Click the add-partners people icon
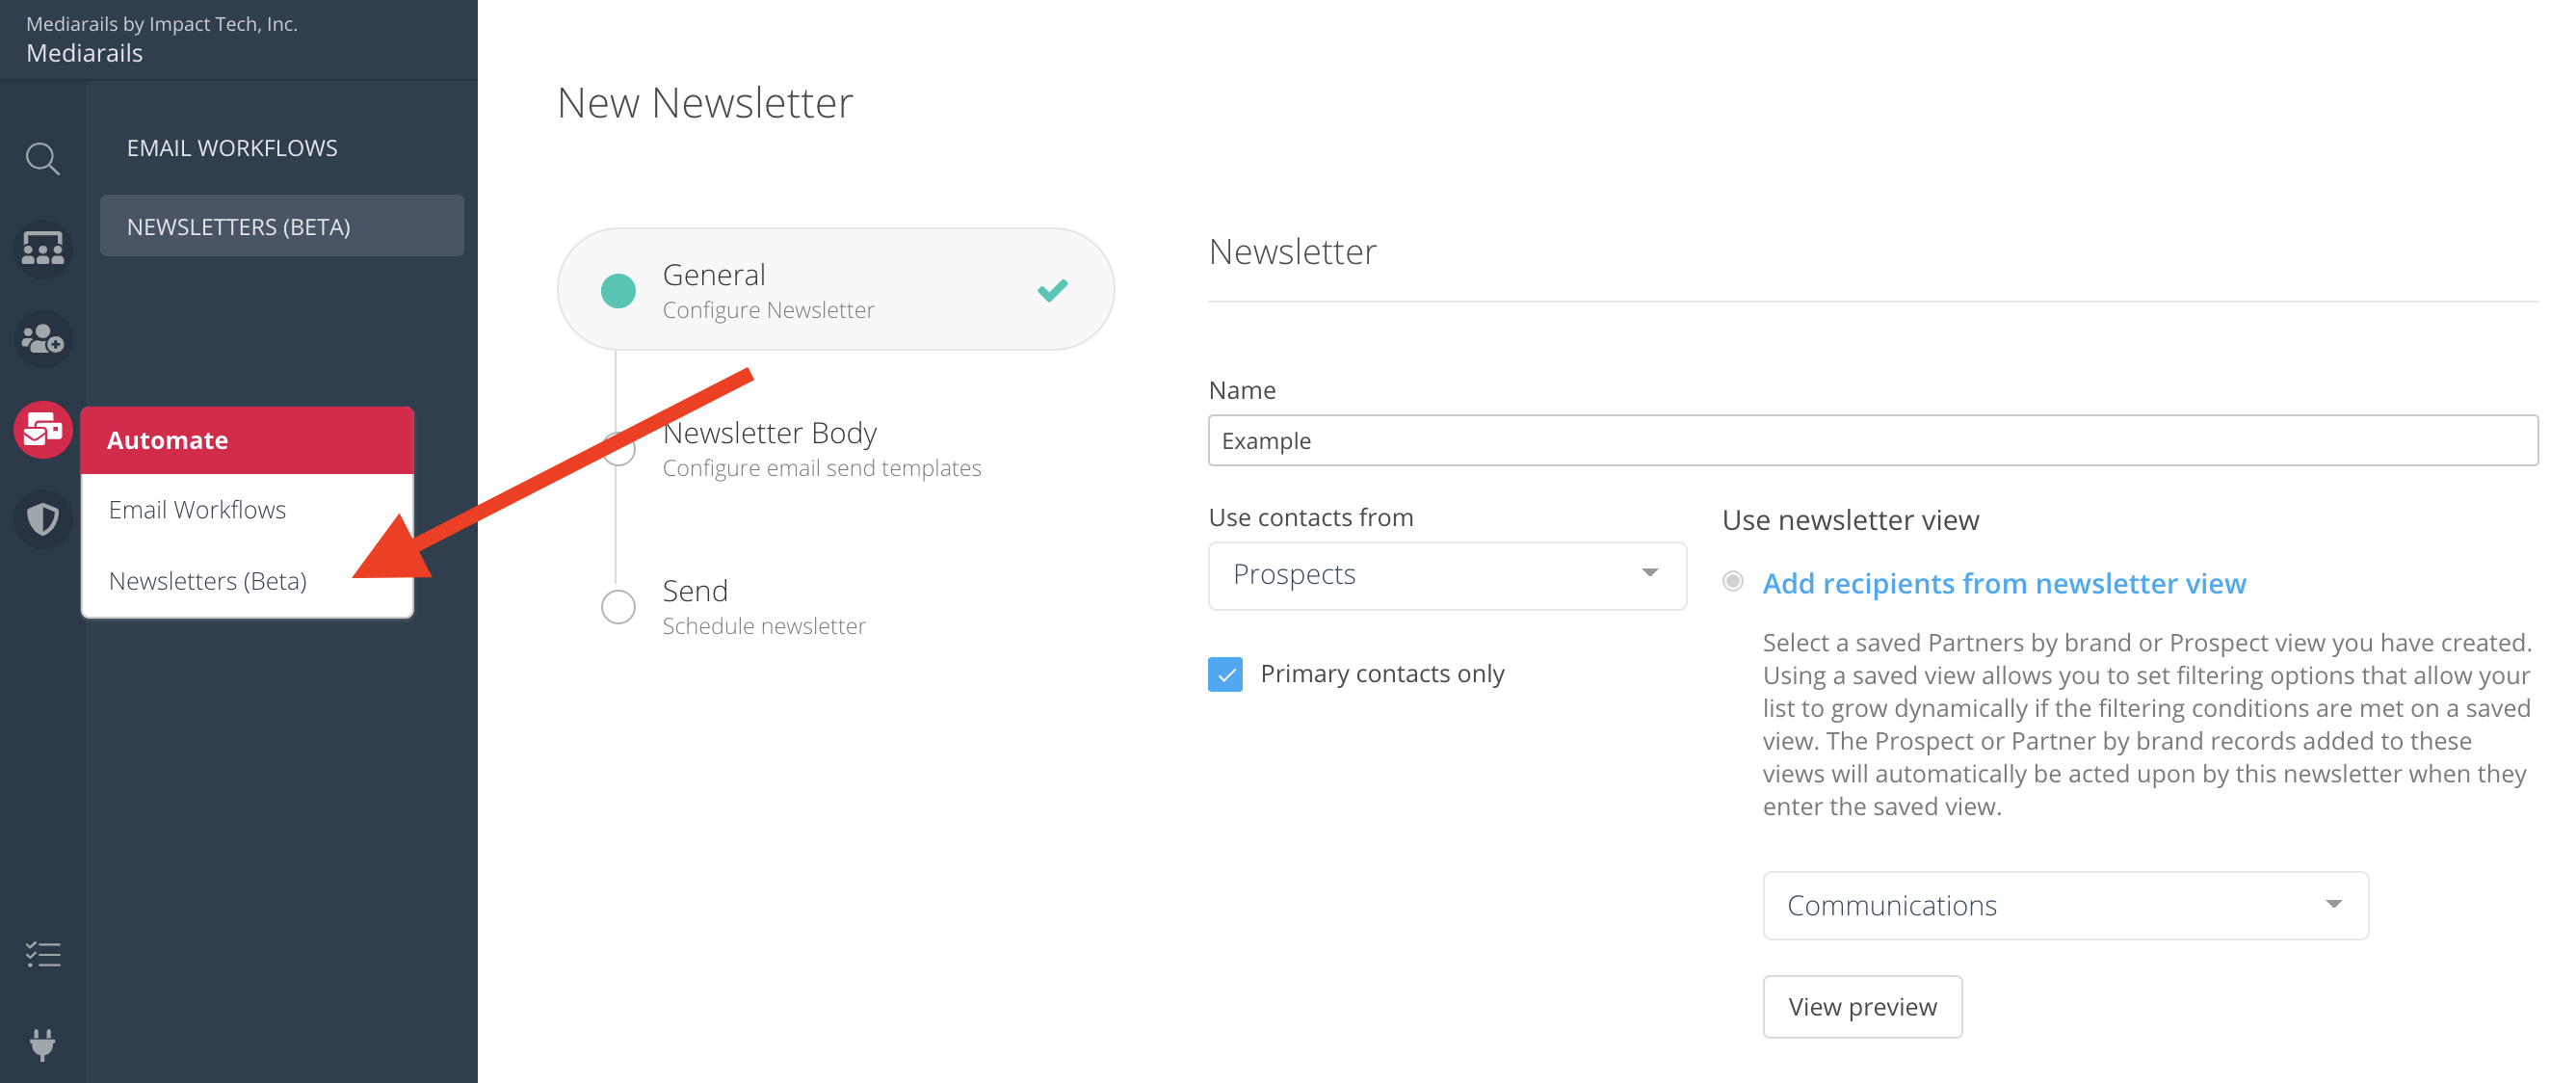The width and height of the screenshot is (2576, 1083). click(x=42, y=339)
